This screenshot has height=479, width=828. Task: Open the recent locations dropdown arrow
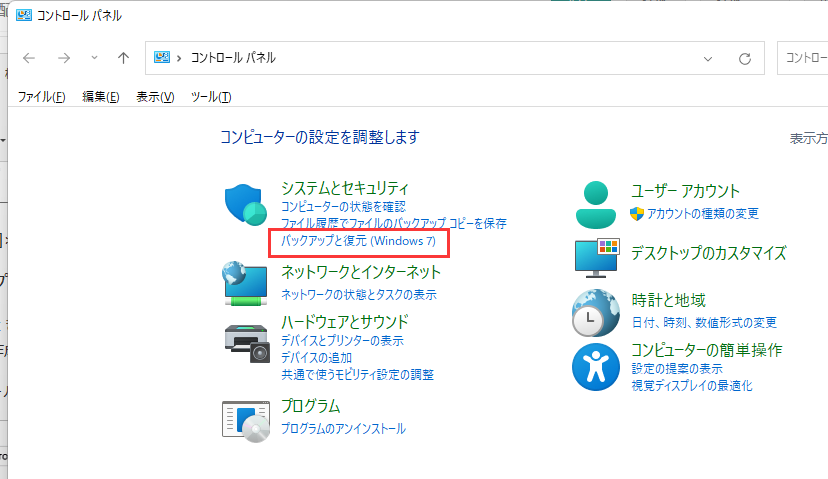[94, 58]
